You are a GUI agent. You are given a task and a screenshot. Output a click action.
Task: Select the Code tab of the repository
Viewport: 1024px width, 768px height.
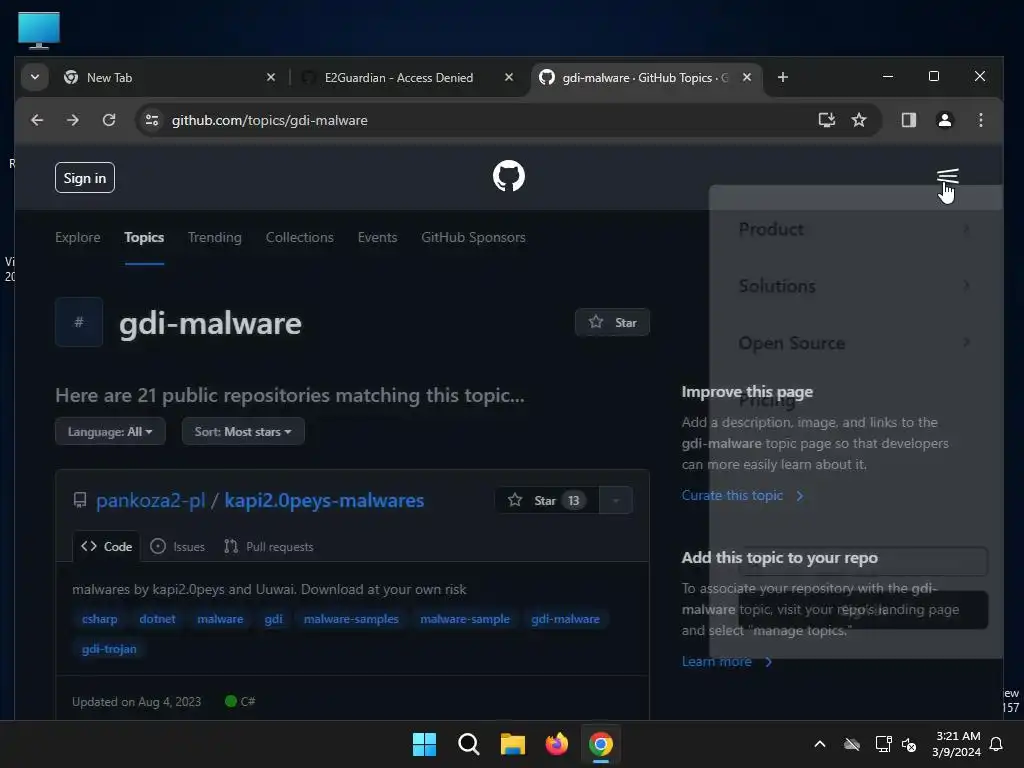106,547
